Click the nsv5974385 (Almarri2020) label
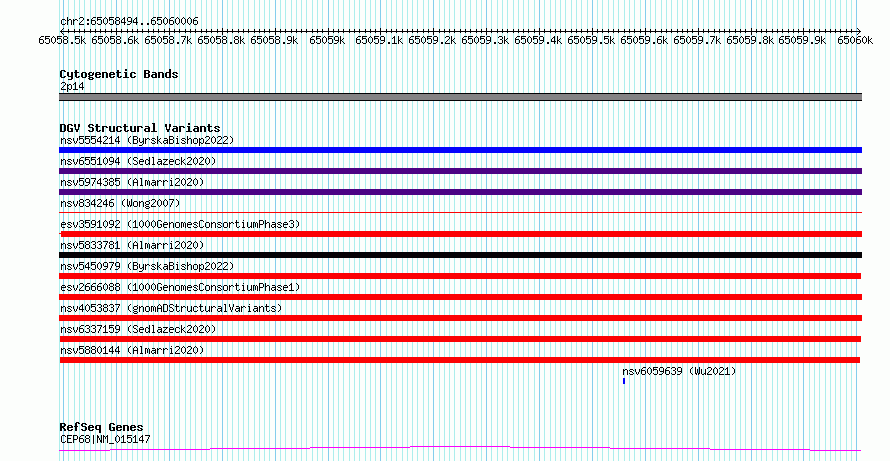 tap(132, 182)
